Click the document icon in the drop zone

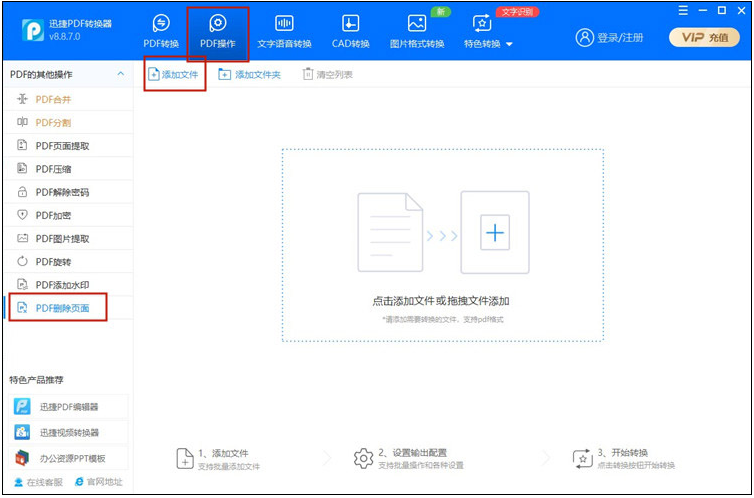(x=390, y=232)
